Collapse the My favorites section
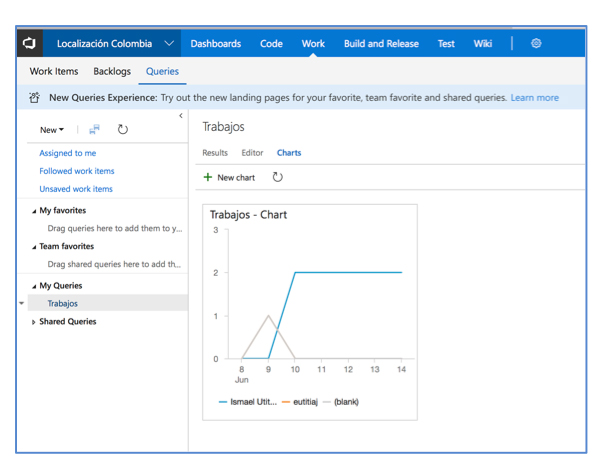Image resolution: width=602 pixels, height=474 pixels. click(x=34, y=211)
